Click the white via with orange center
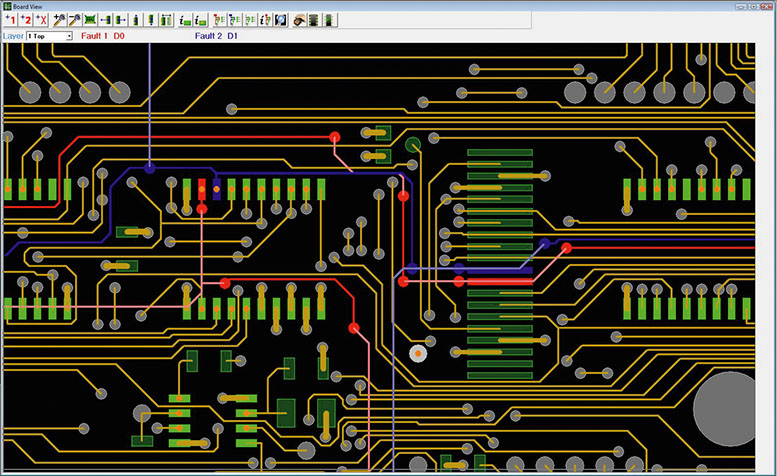Screen dimensions: 777x476 pos(417,353)
